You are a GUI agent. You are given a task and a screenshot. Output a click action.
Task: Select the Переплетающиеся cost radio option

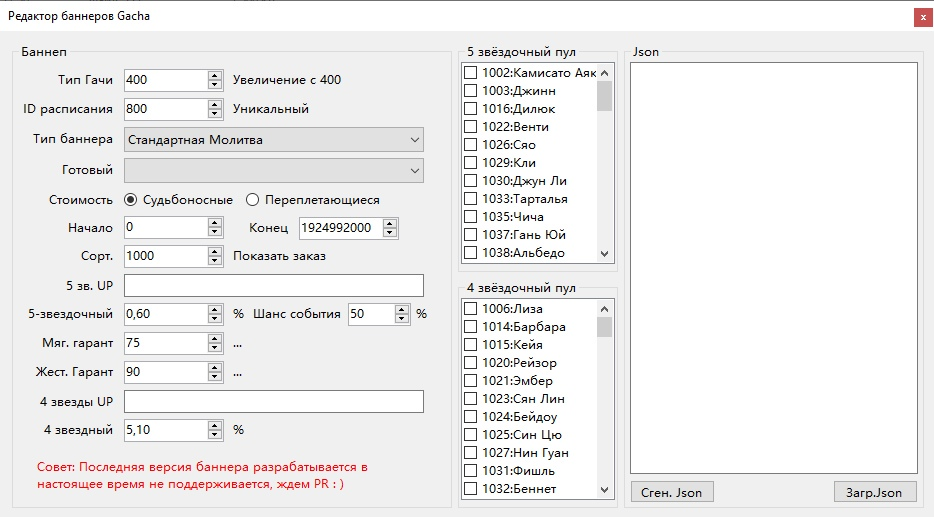click(x=253, y=200)
